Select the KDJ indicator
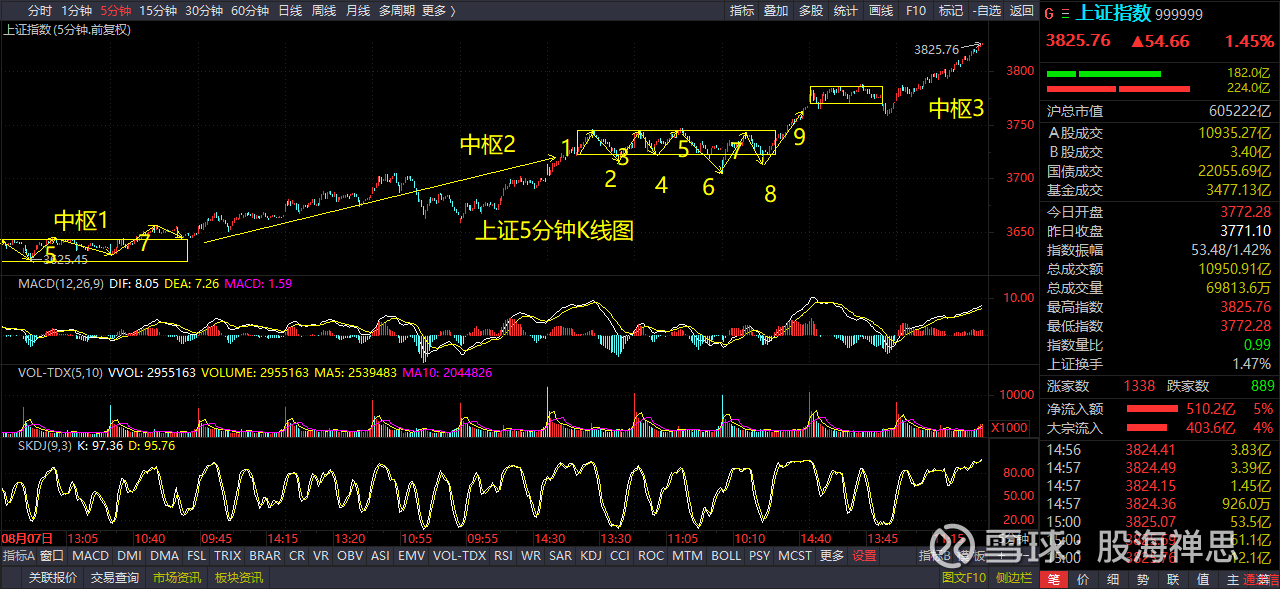 pos(592,556)
